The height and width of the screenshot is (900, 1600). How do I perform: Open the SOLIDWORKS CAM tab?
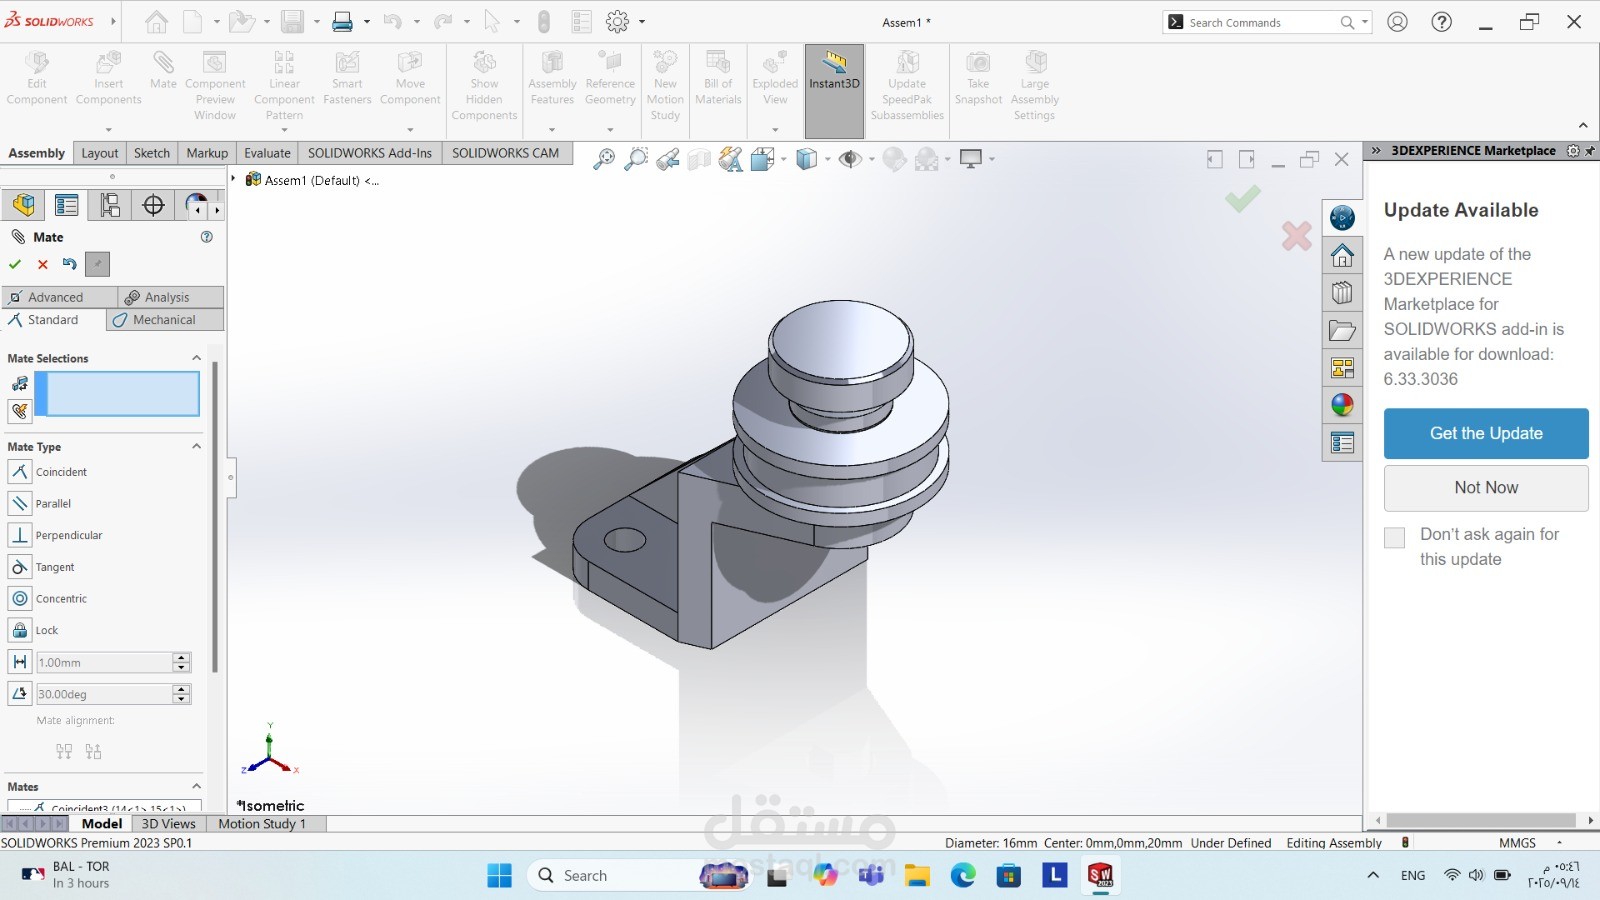click(505, 153)
